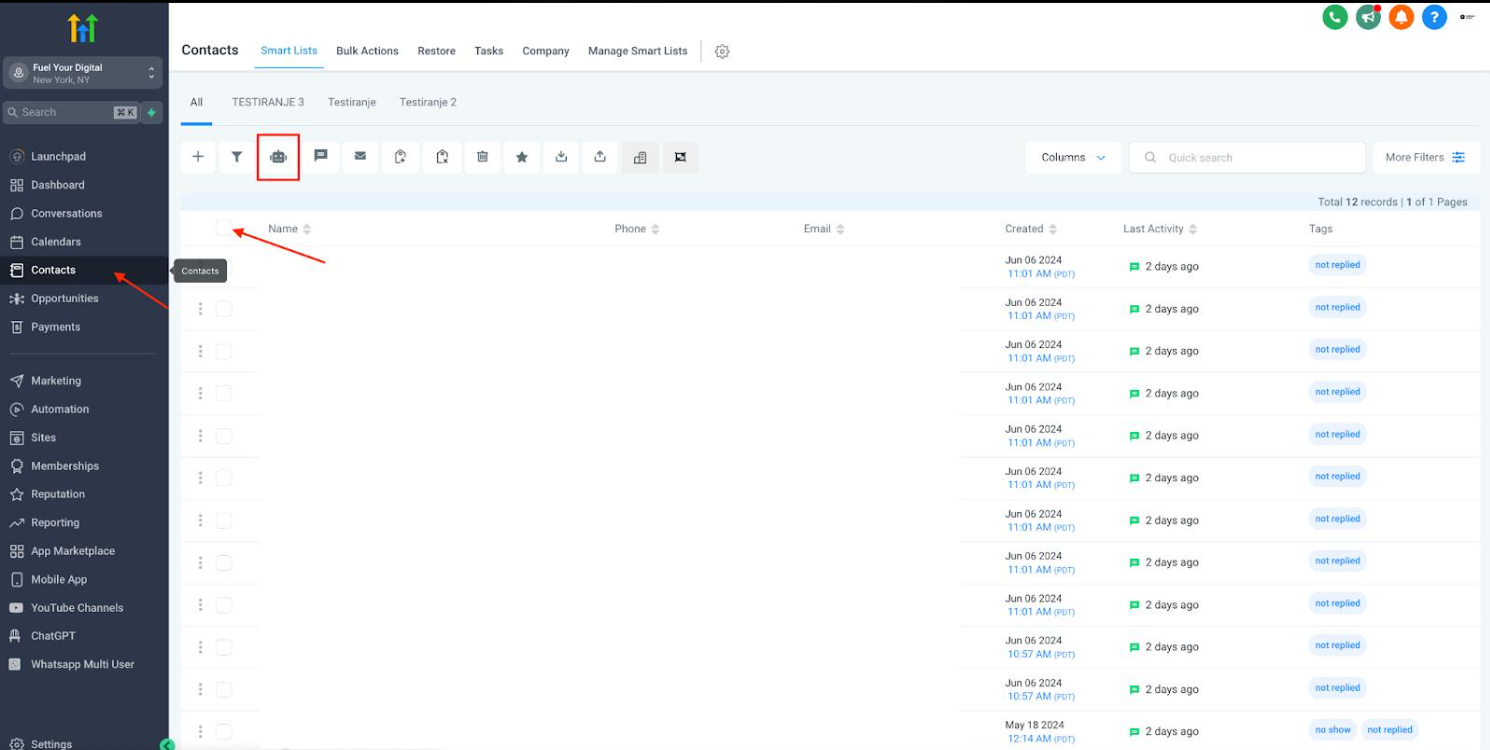Click the sidebar Search box

click(x=71, y=112)
